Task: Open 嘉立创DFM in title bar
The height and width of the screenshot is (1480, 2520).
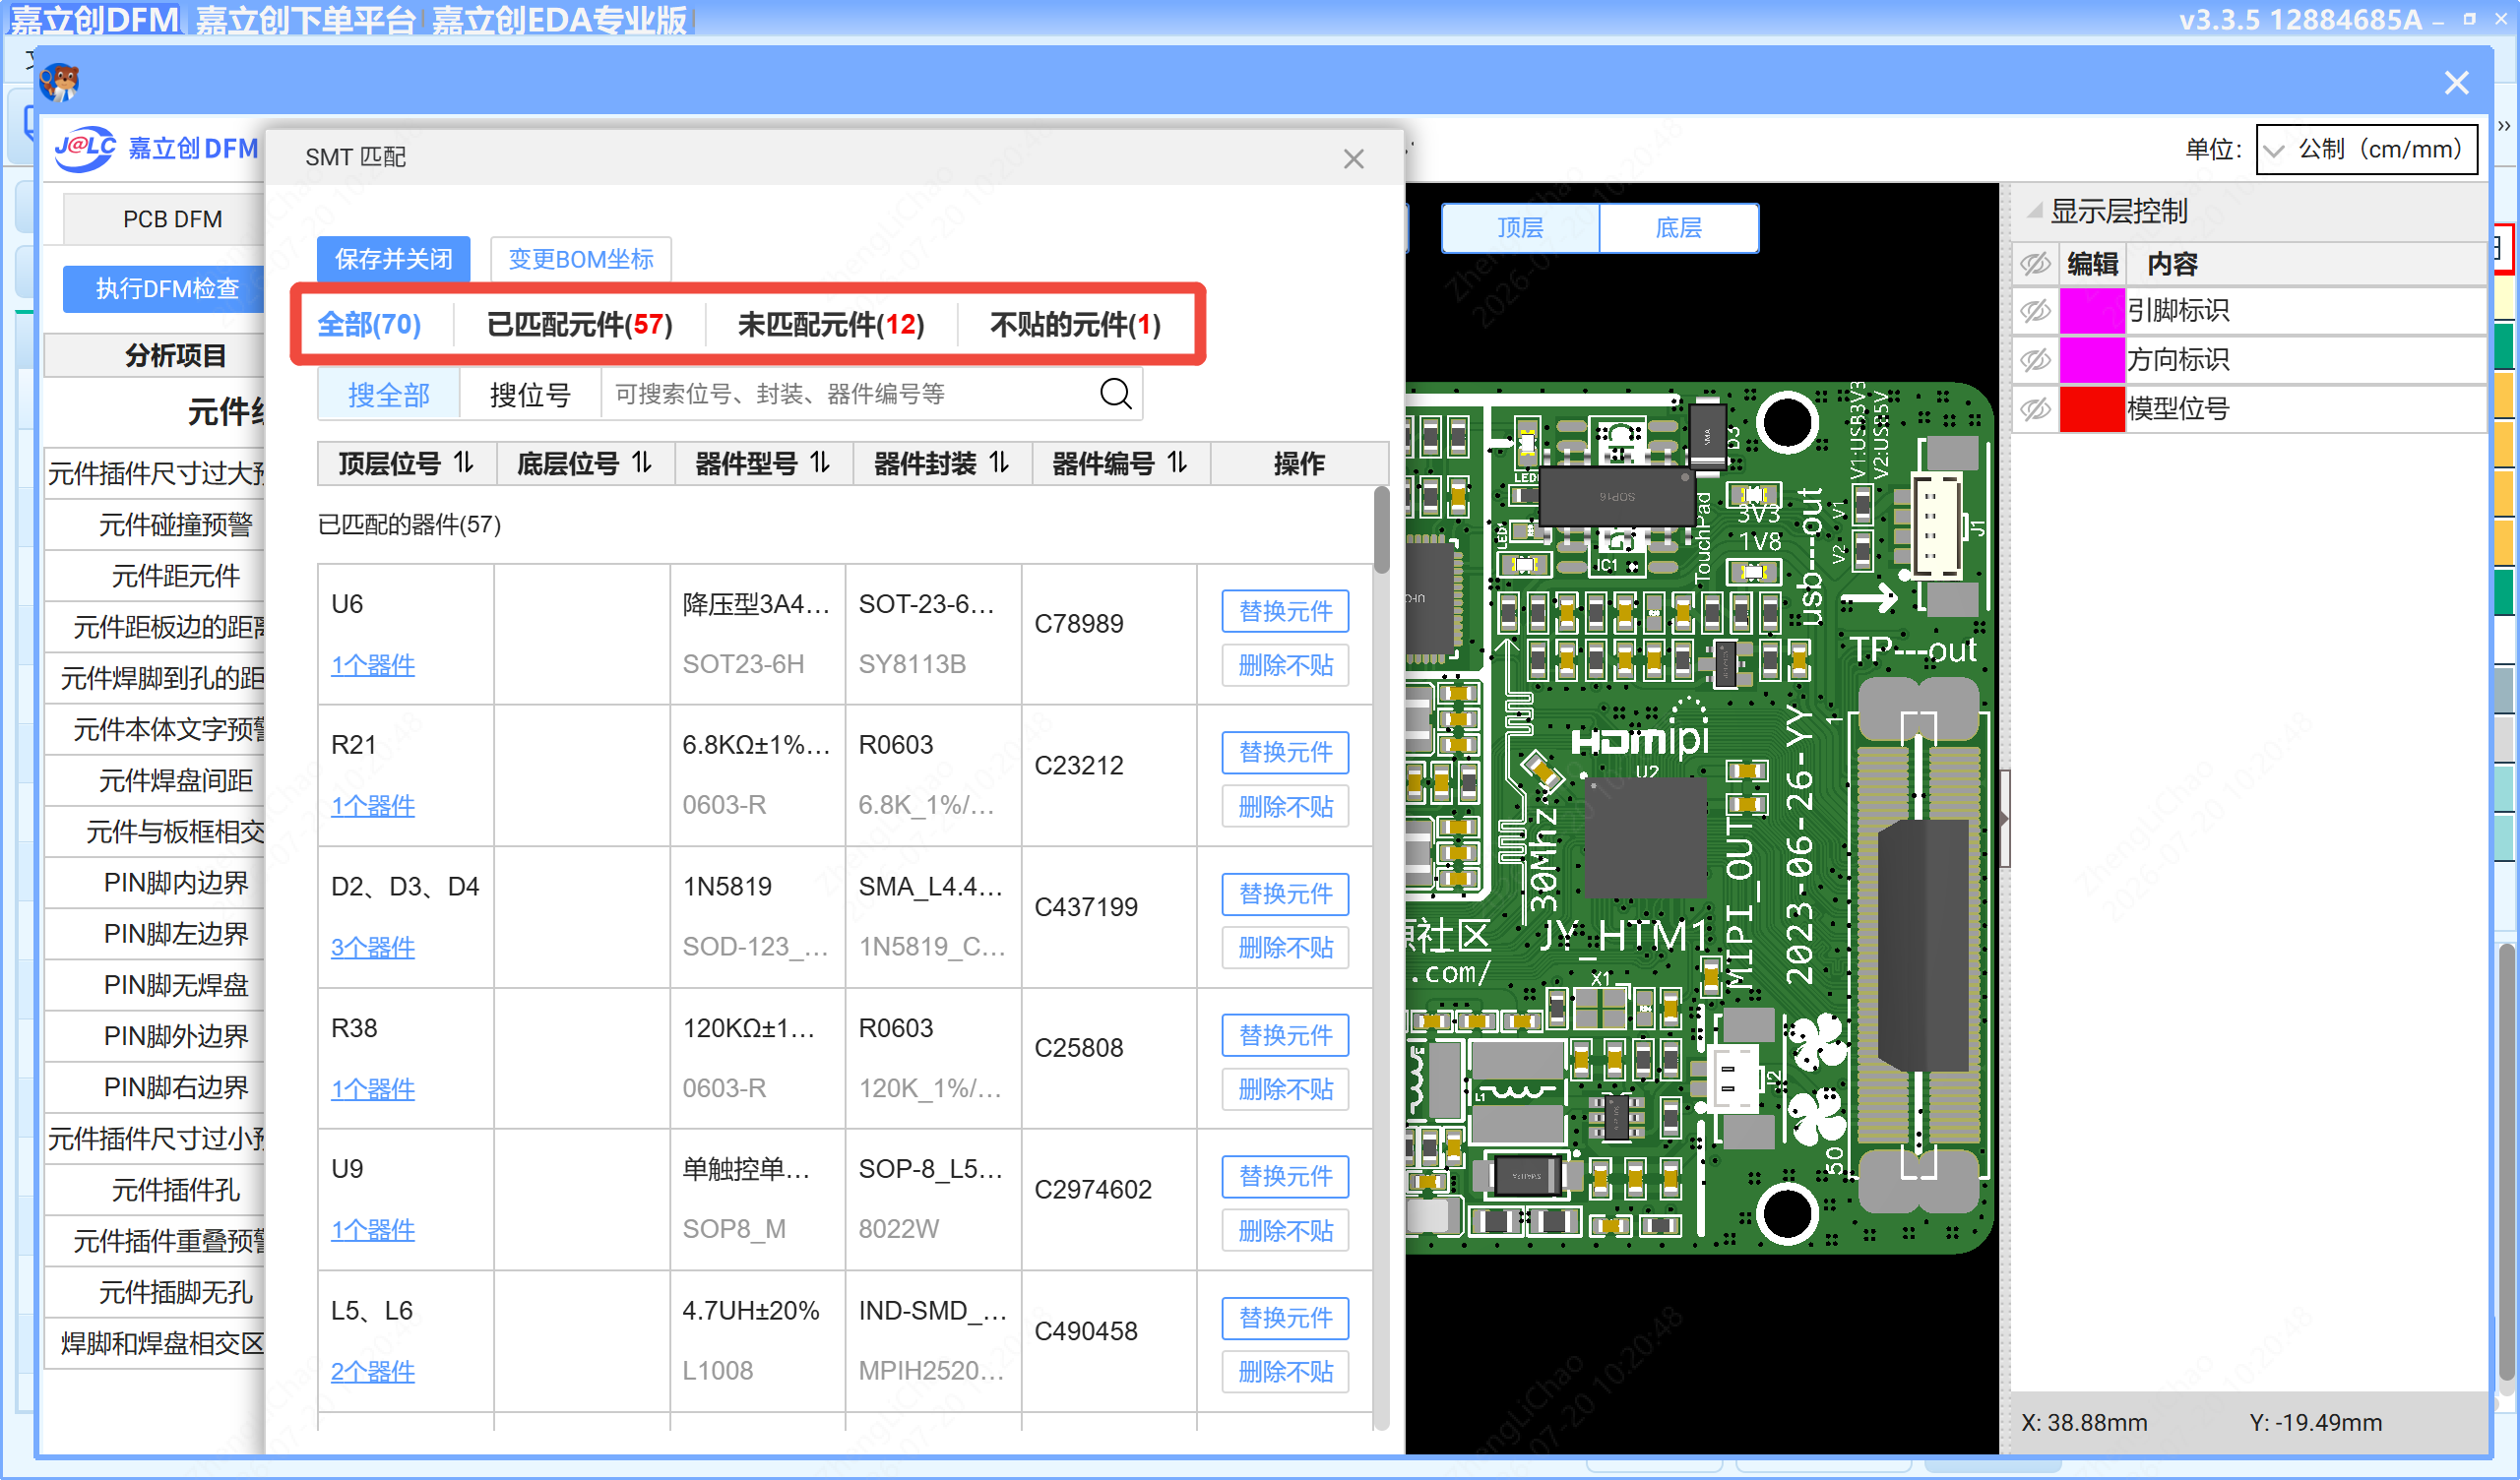Action: (94, 20)
